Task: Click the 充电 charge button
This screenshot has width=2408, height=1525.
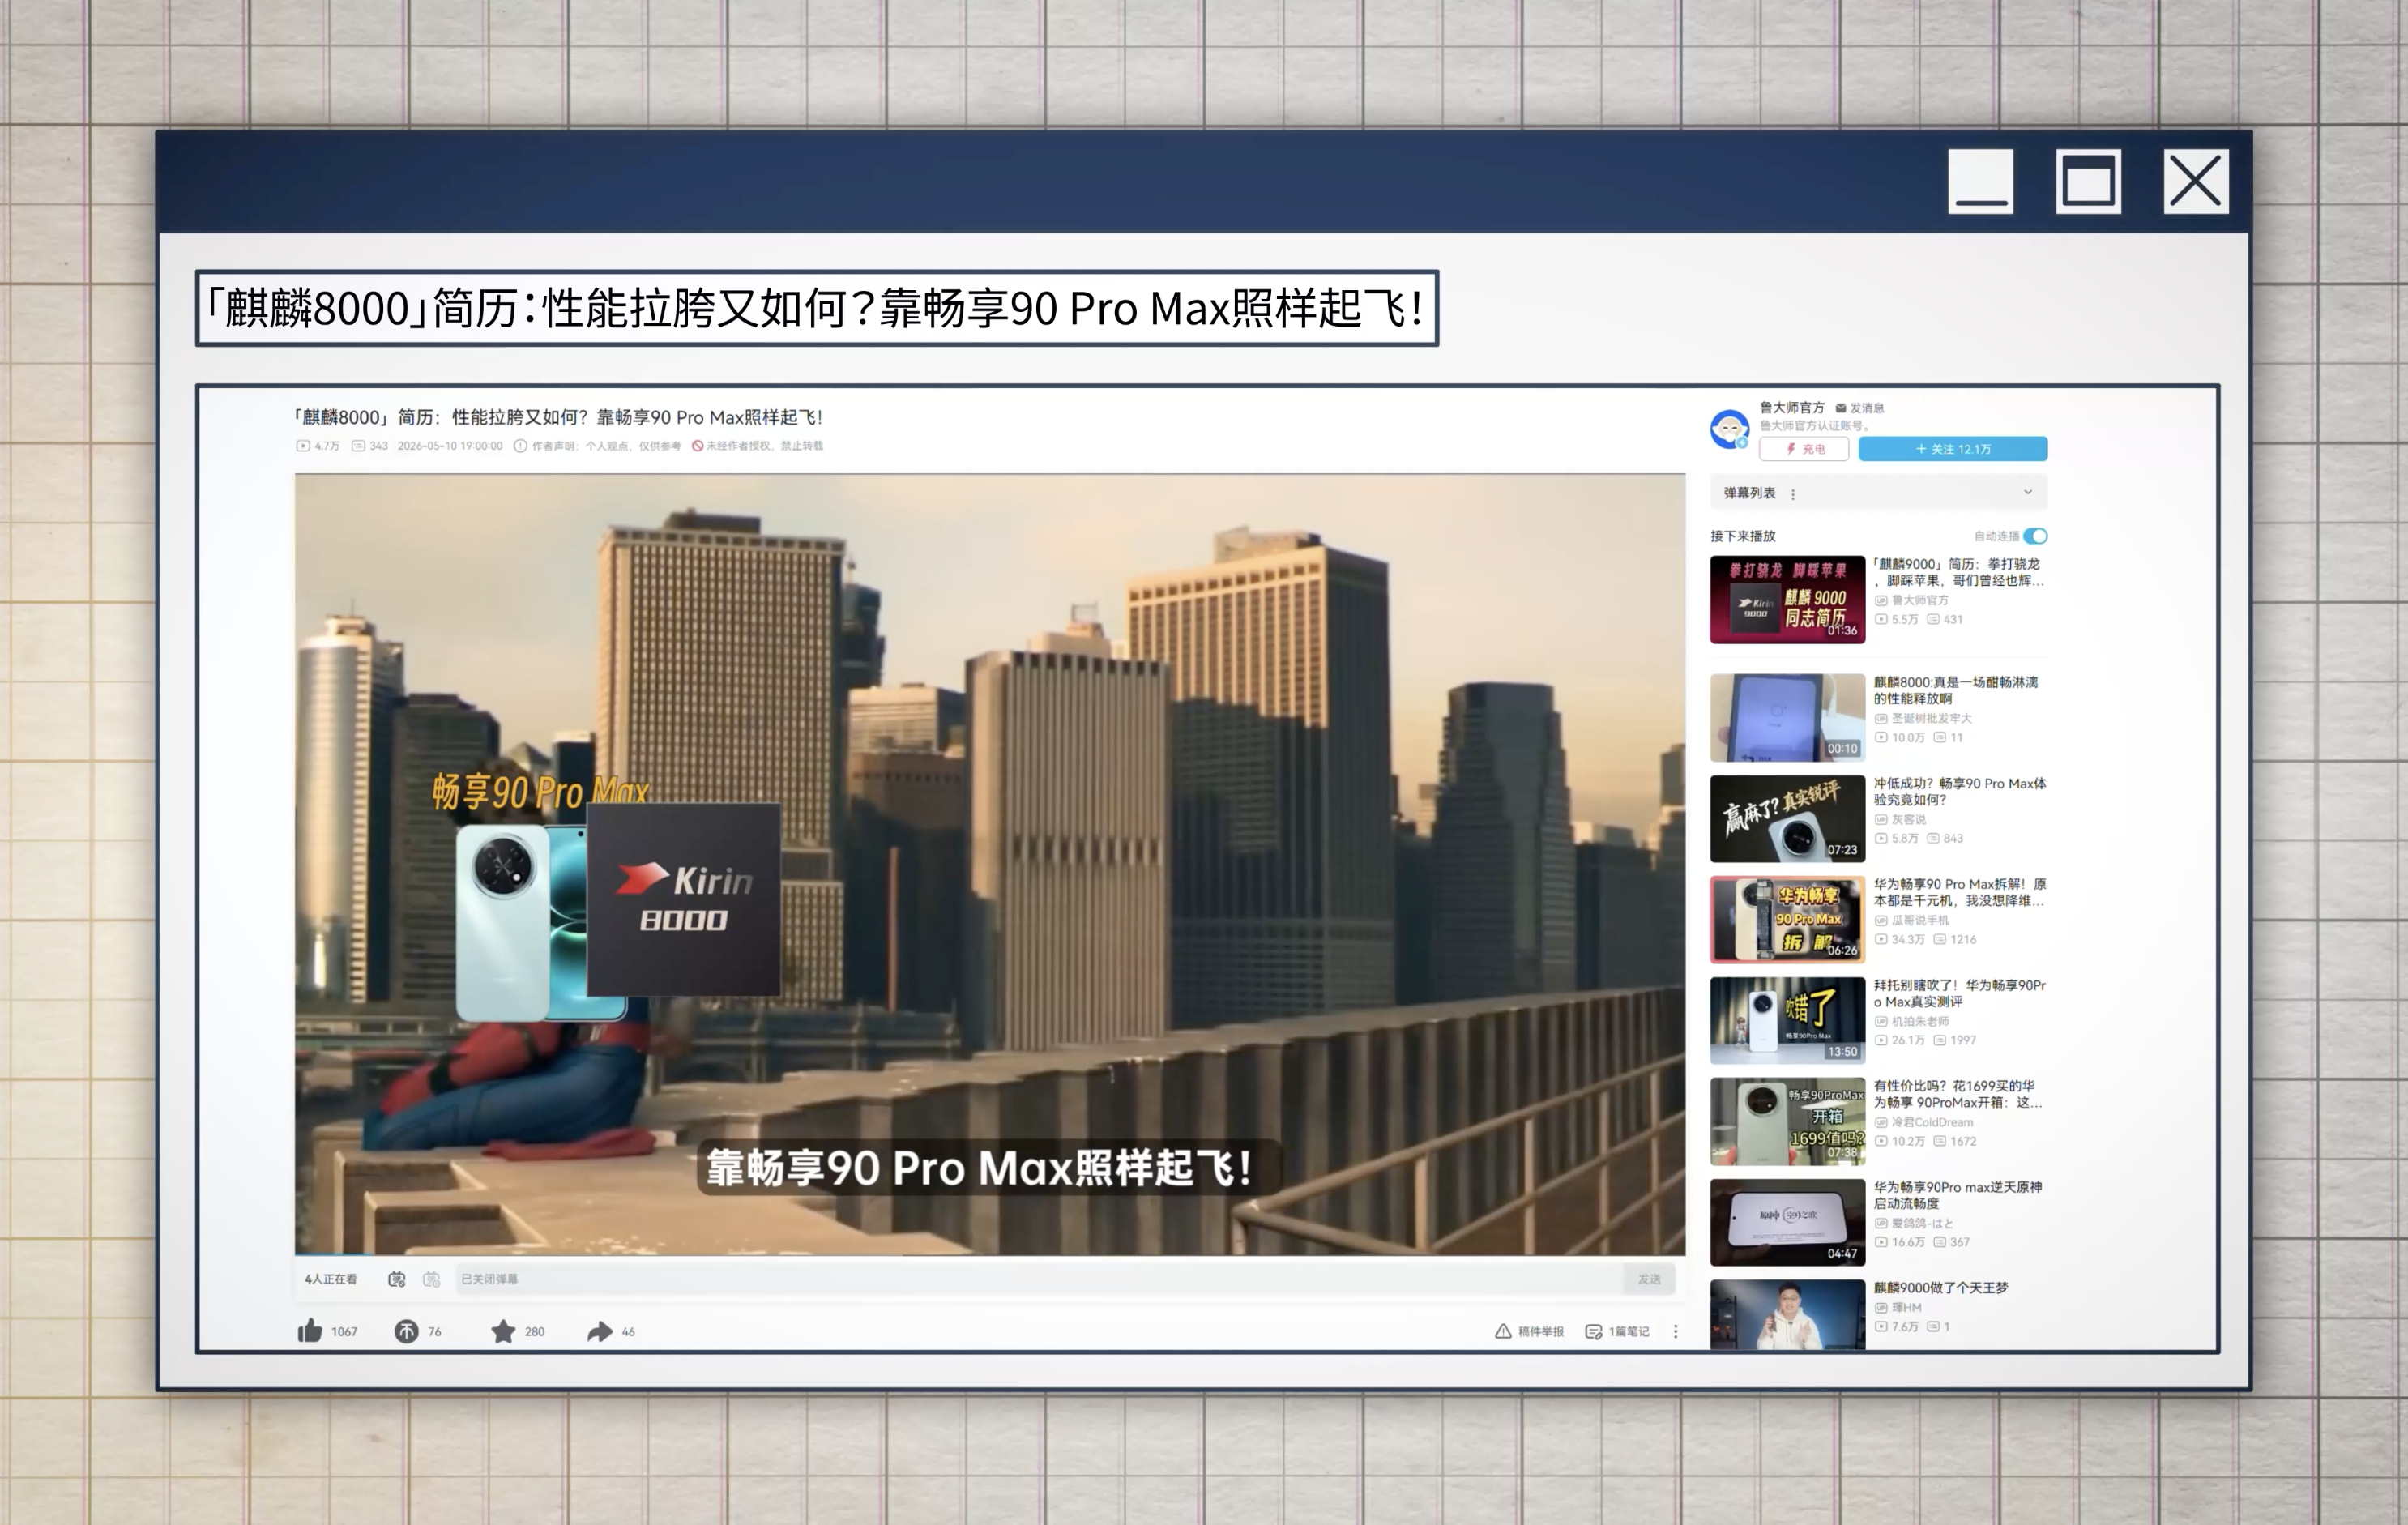Action: 1804,449
